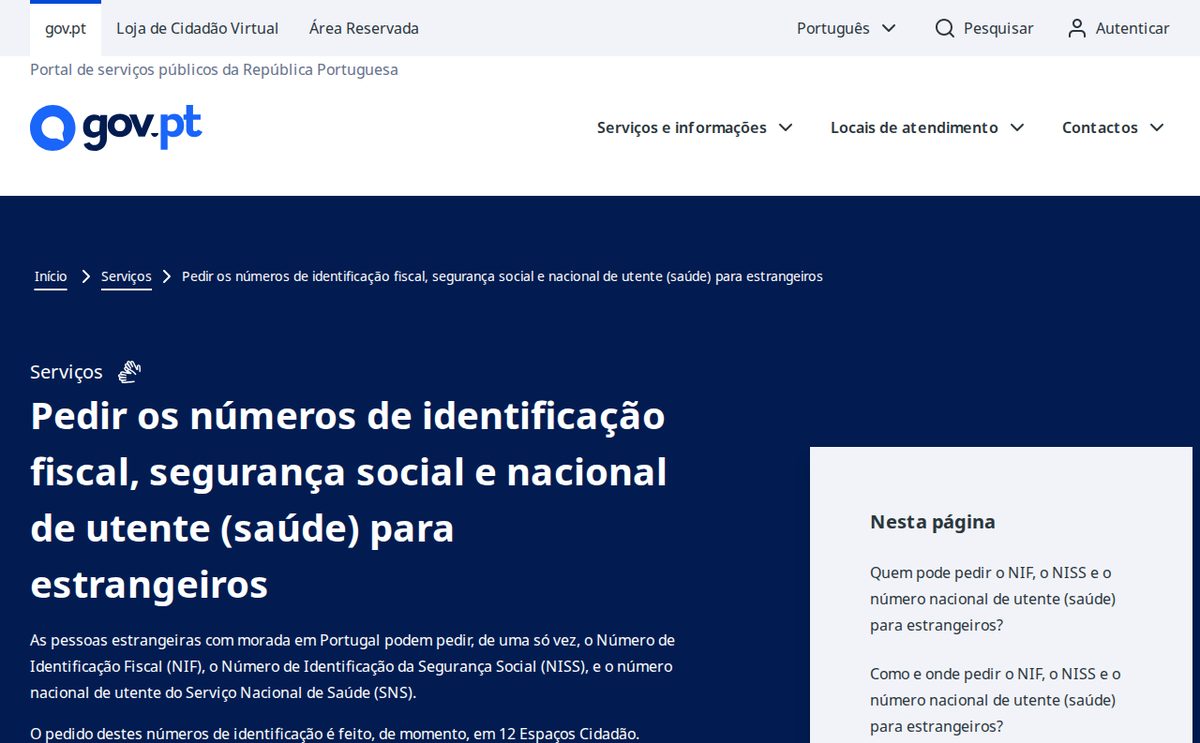Screen dimensions: 1200x743
Task: Click 'Portal de serviços públicos da República Portuguesa' text
Action: (x=214, y=69)
